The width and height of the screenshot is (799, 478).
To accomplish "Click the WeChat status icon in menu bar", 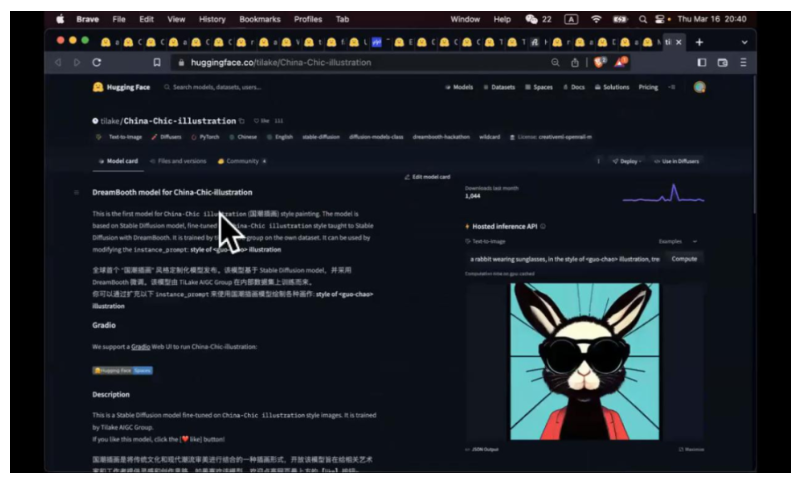I will pyautogui.click(x=531, y=19).
